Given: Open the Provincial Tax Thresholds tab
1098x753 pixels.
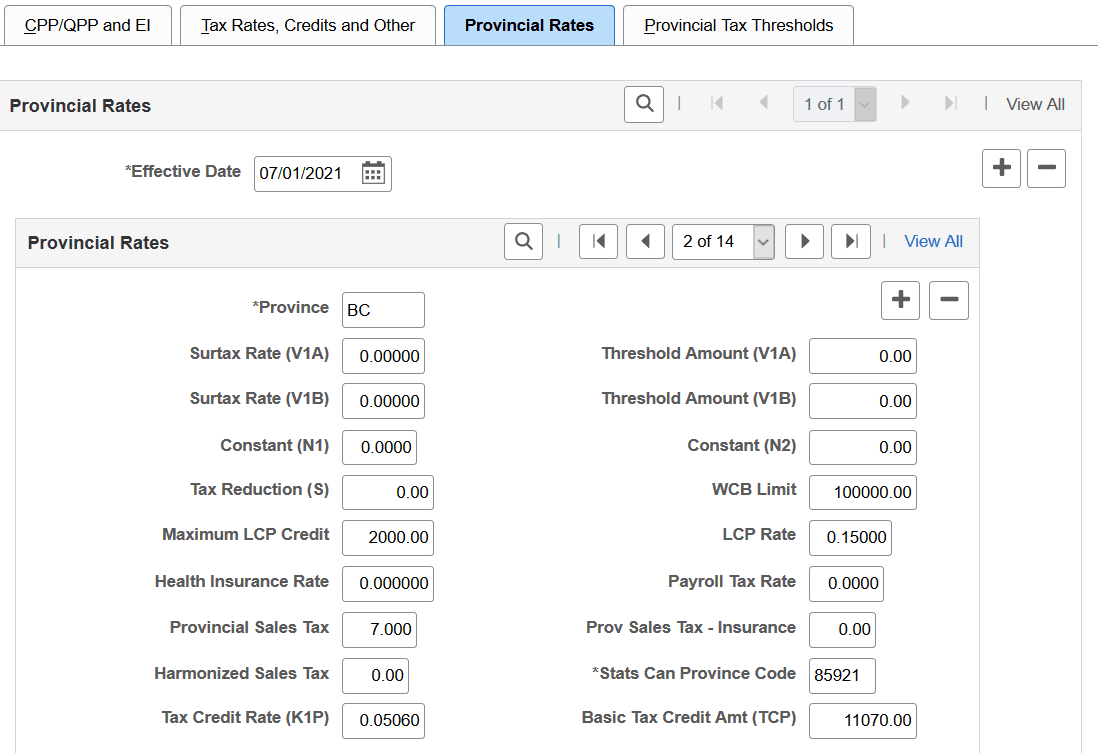Looking at the screenshot, I should (x=738, y=25).
